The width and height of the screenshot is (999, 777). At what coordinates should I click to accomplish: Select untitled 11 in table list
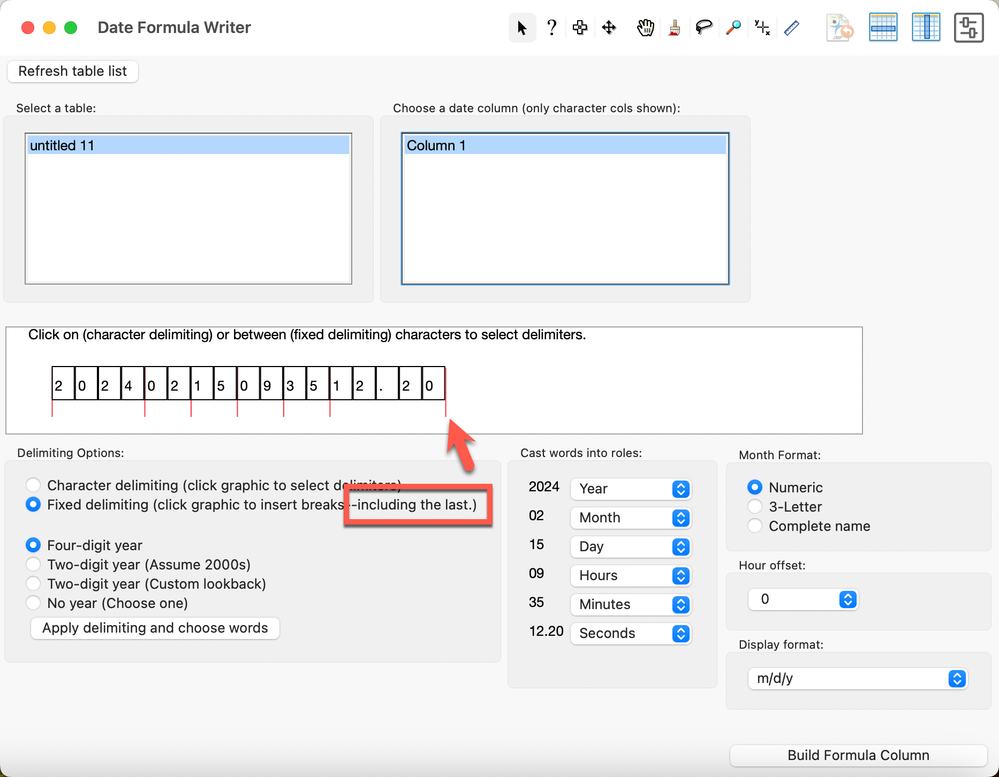click(189, 145)
